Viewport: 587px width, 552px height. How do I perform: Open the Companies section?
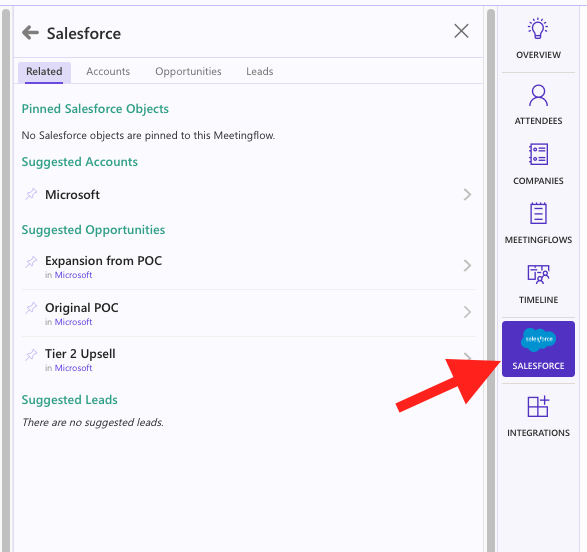[x=538, y=164]
